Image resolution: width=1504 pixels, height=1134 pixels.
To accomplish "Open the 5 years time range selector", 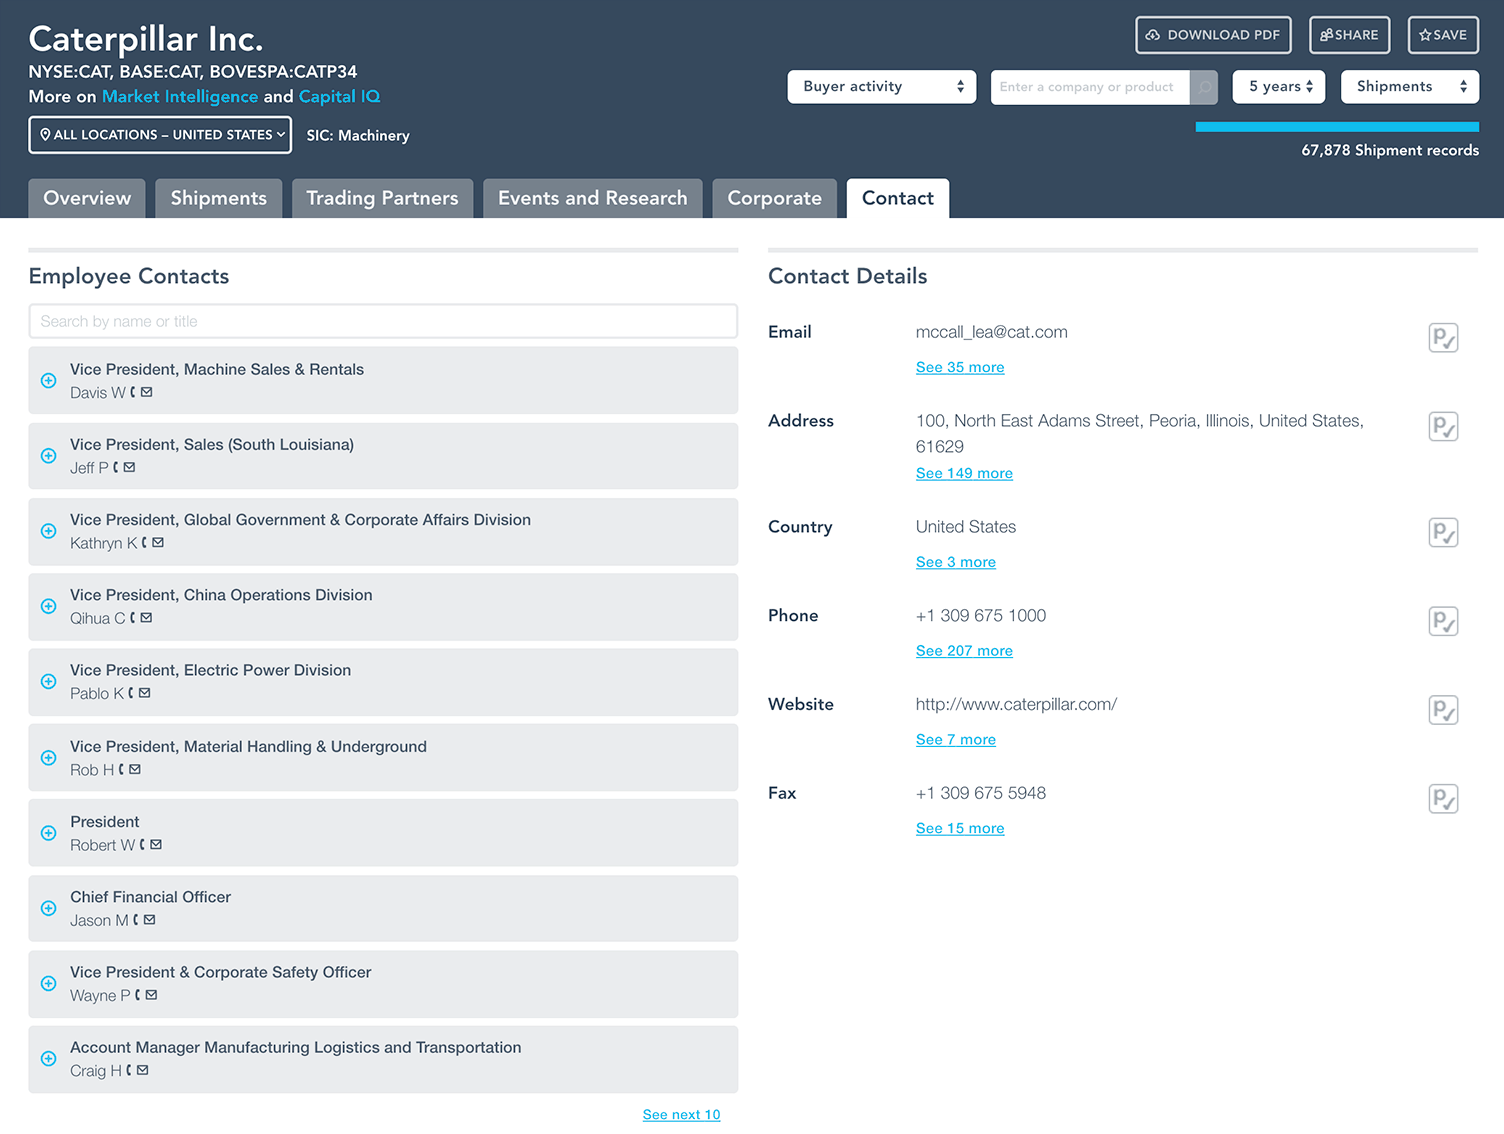I will click(1278, 86).
